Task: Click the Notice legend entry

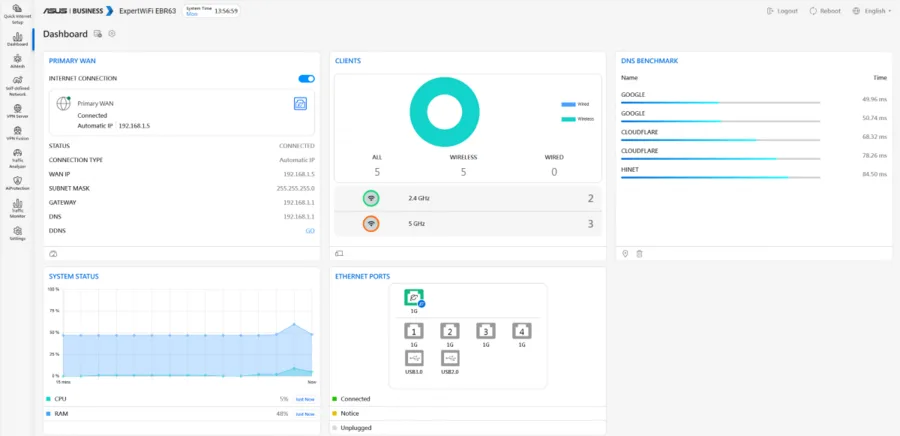Action: (346, 413)
